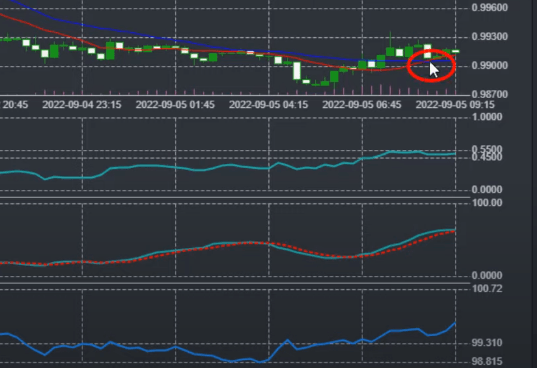Image resolution: width=537 pixels, height=368 pixels.
Task: Click the 99.310 axis label
Action: (487, 342)
